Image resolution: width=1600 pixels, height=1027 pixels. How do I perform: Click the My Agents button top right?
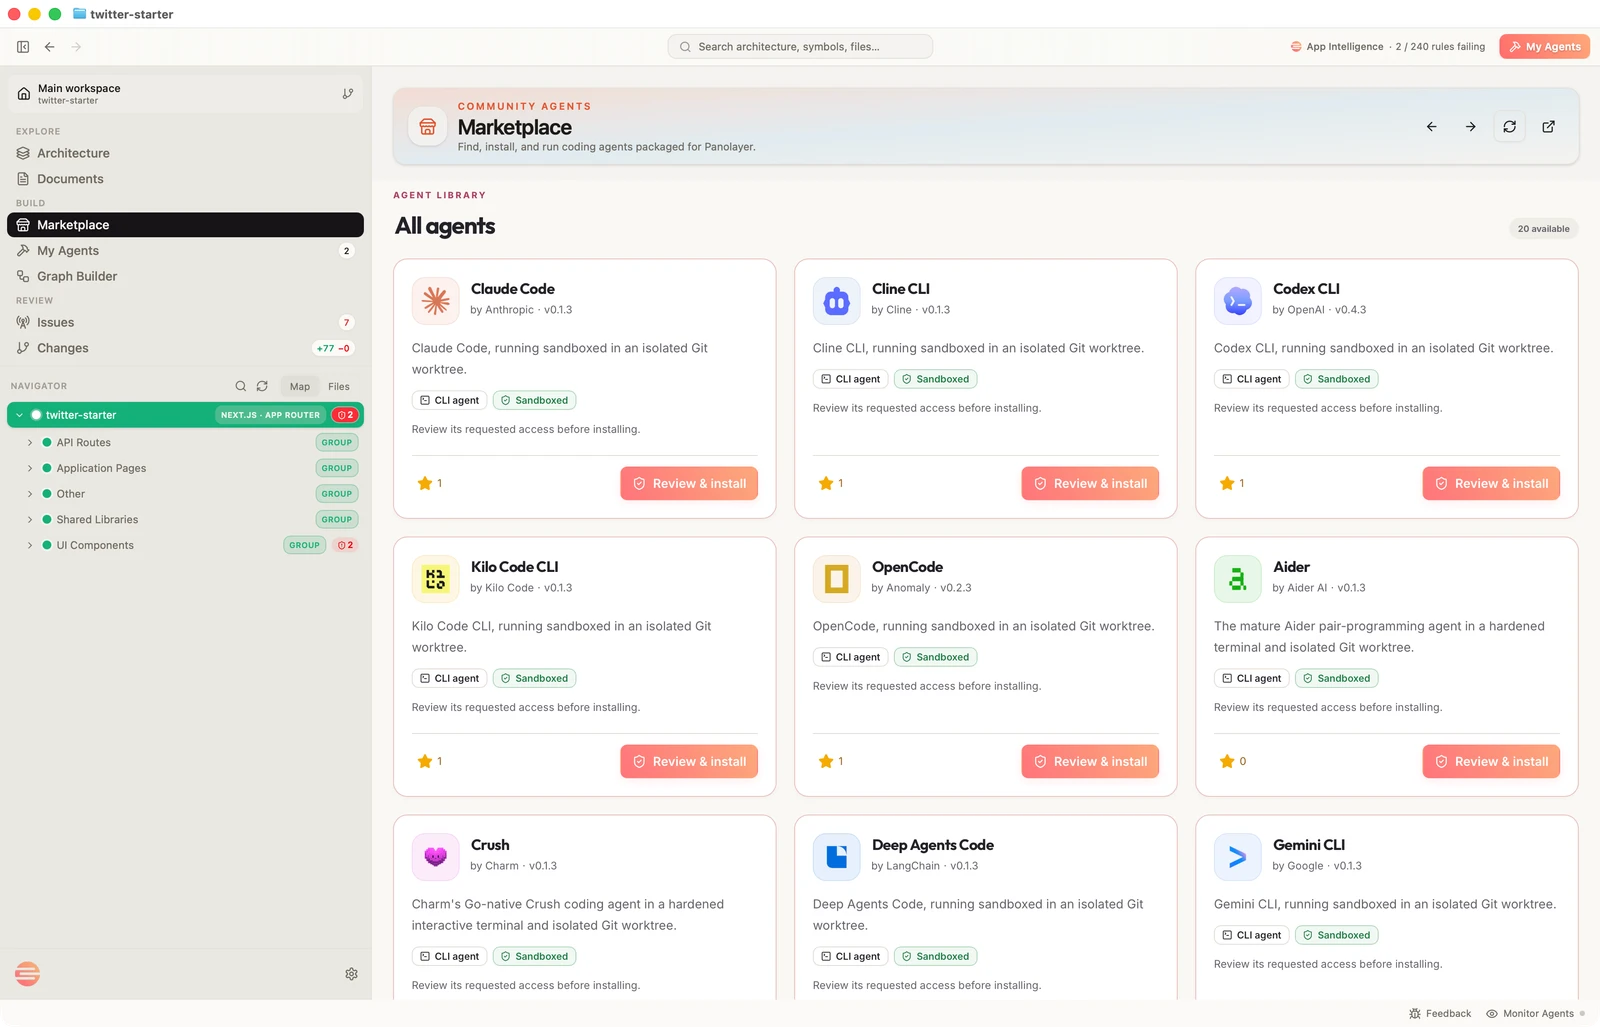pos(1544,47)
